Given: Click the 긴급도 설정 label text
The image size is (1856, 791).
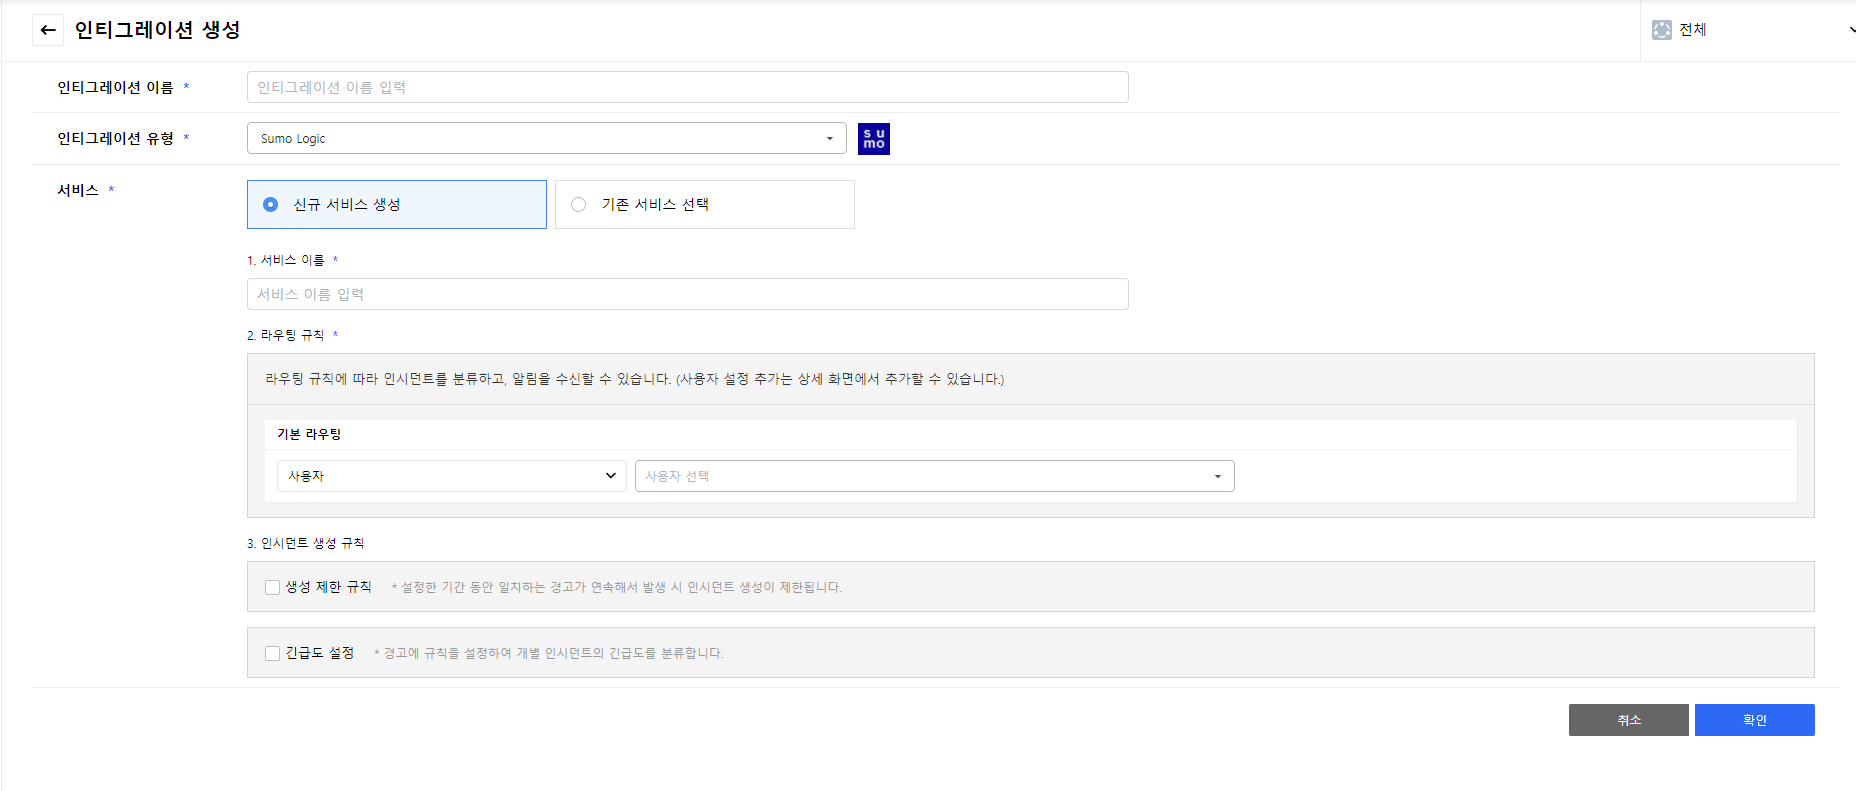Looking at the screenshot, I should click(x=320, y=653).
